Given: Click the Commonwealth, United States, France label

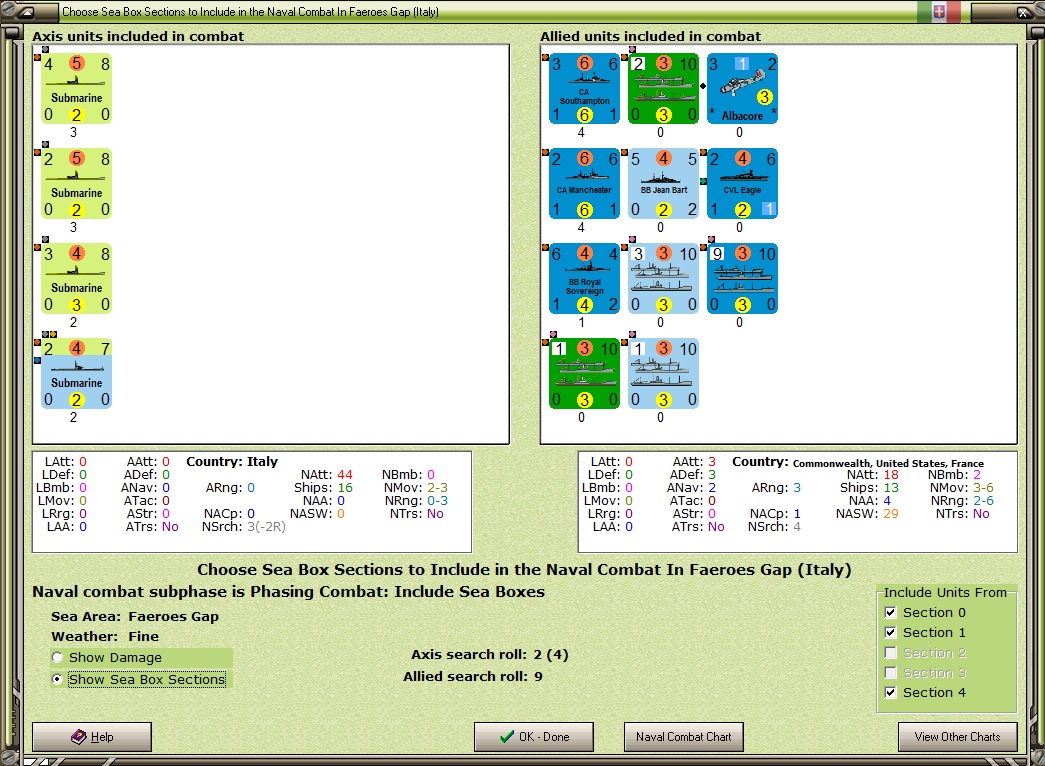Looking at the screenshot, I should pyautogui.click(x=888, y=463).
